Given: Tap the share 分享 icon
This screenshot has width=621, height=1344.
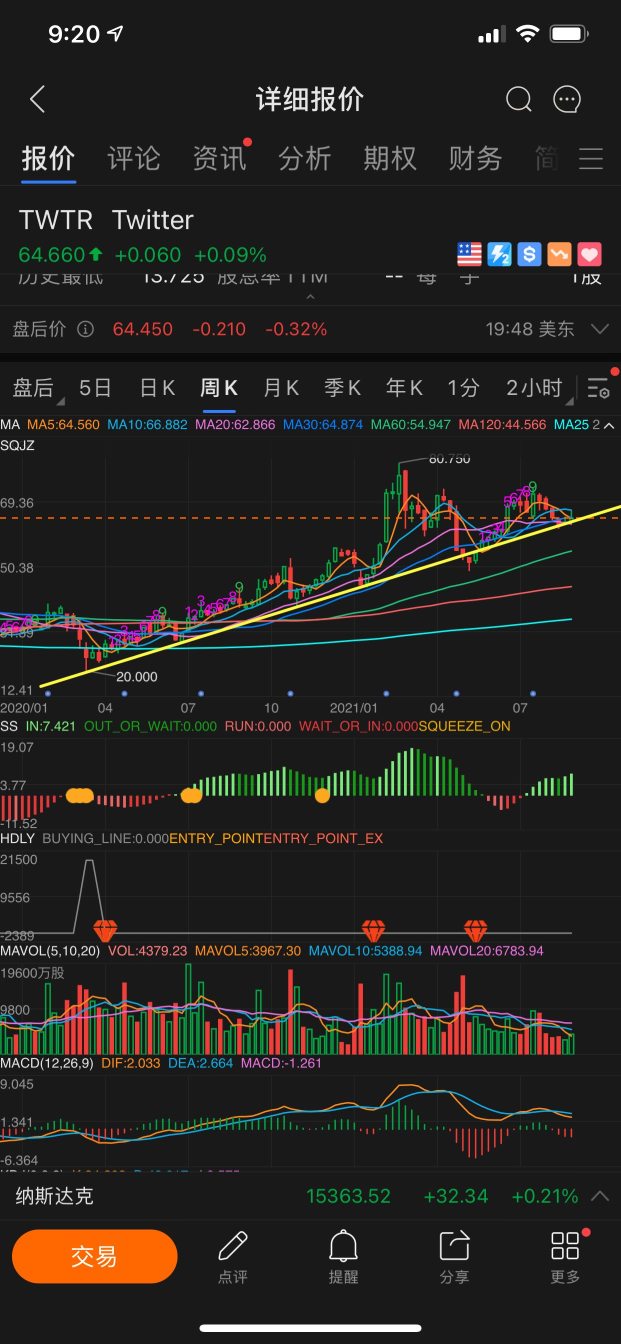Looking at the screenshot, I should pos(454,1245).
